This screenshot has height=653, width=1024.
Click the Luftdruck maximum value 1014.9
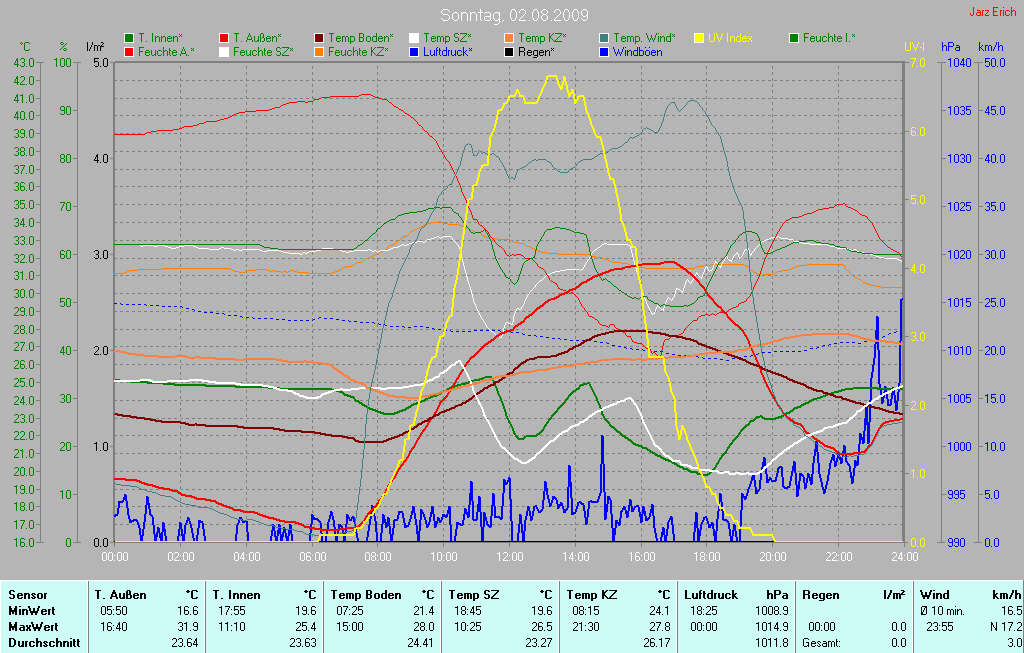pyautogui.click(x=772, y=627)
